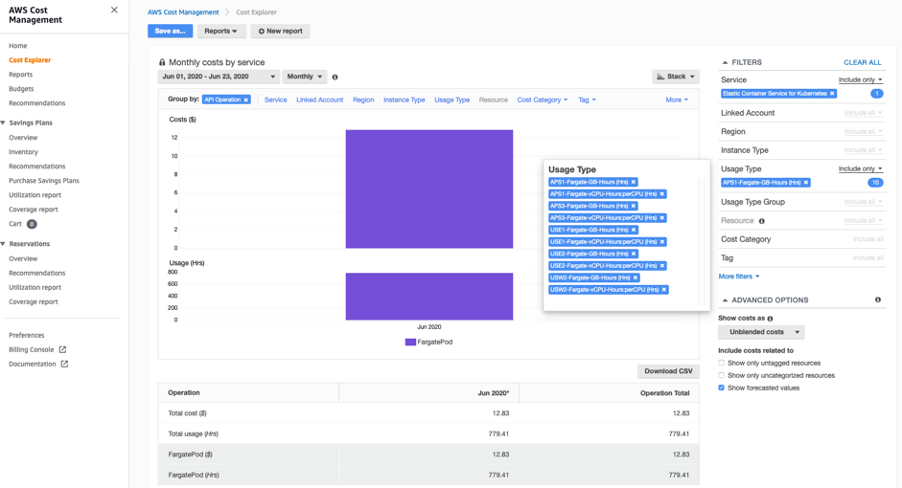Viewport: 902px width, 488px height.
Task: Collapse the Filters panel
Action: (x=724, y=62)
